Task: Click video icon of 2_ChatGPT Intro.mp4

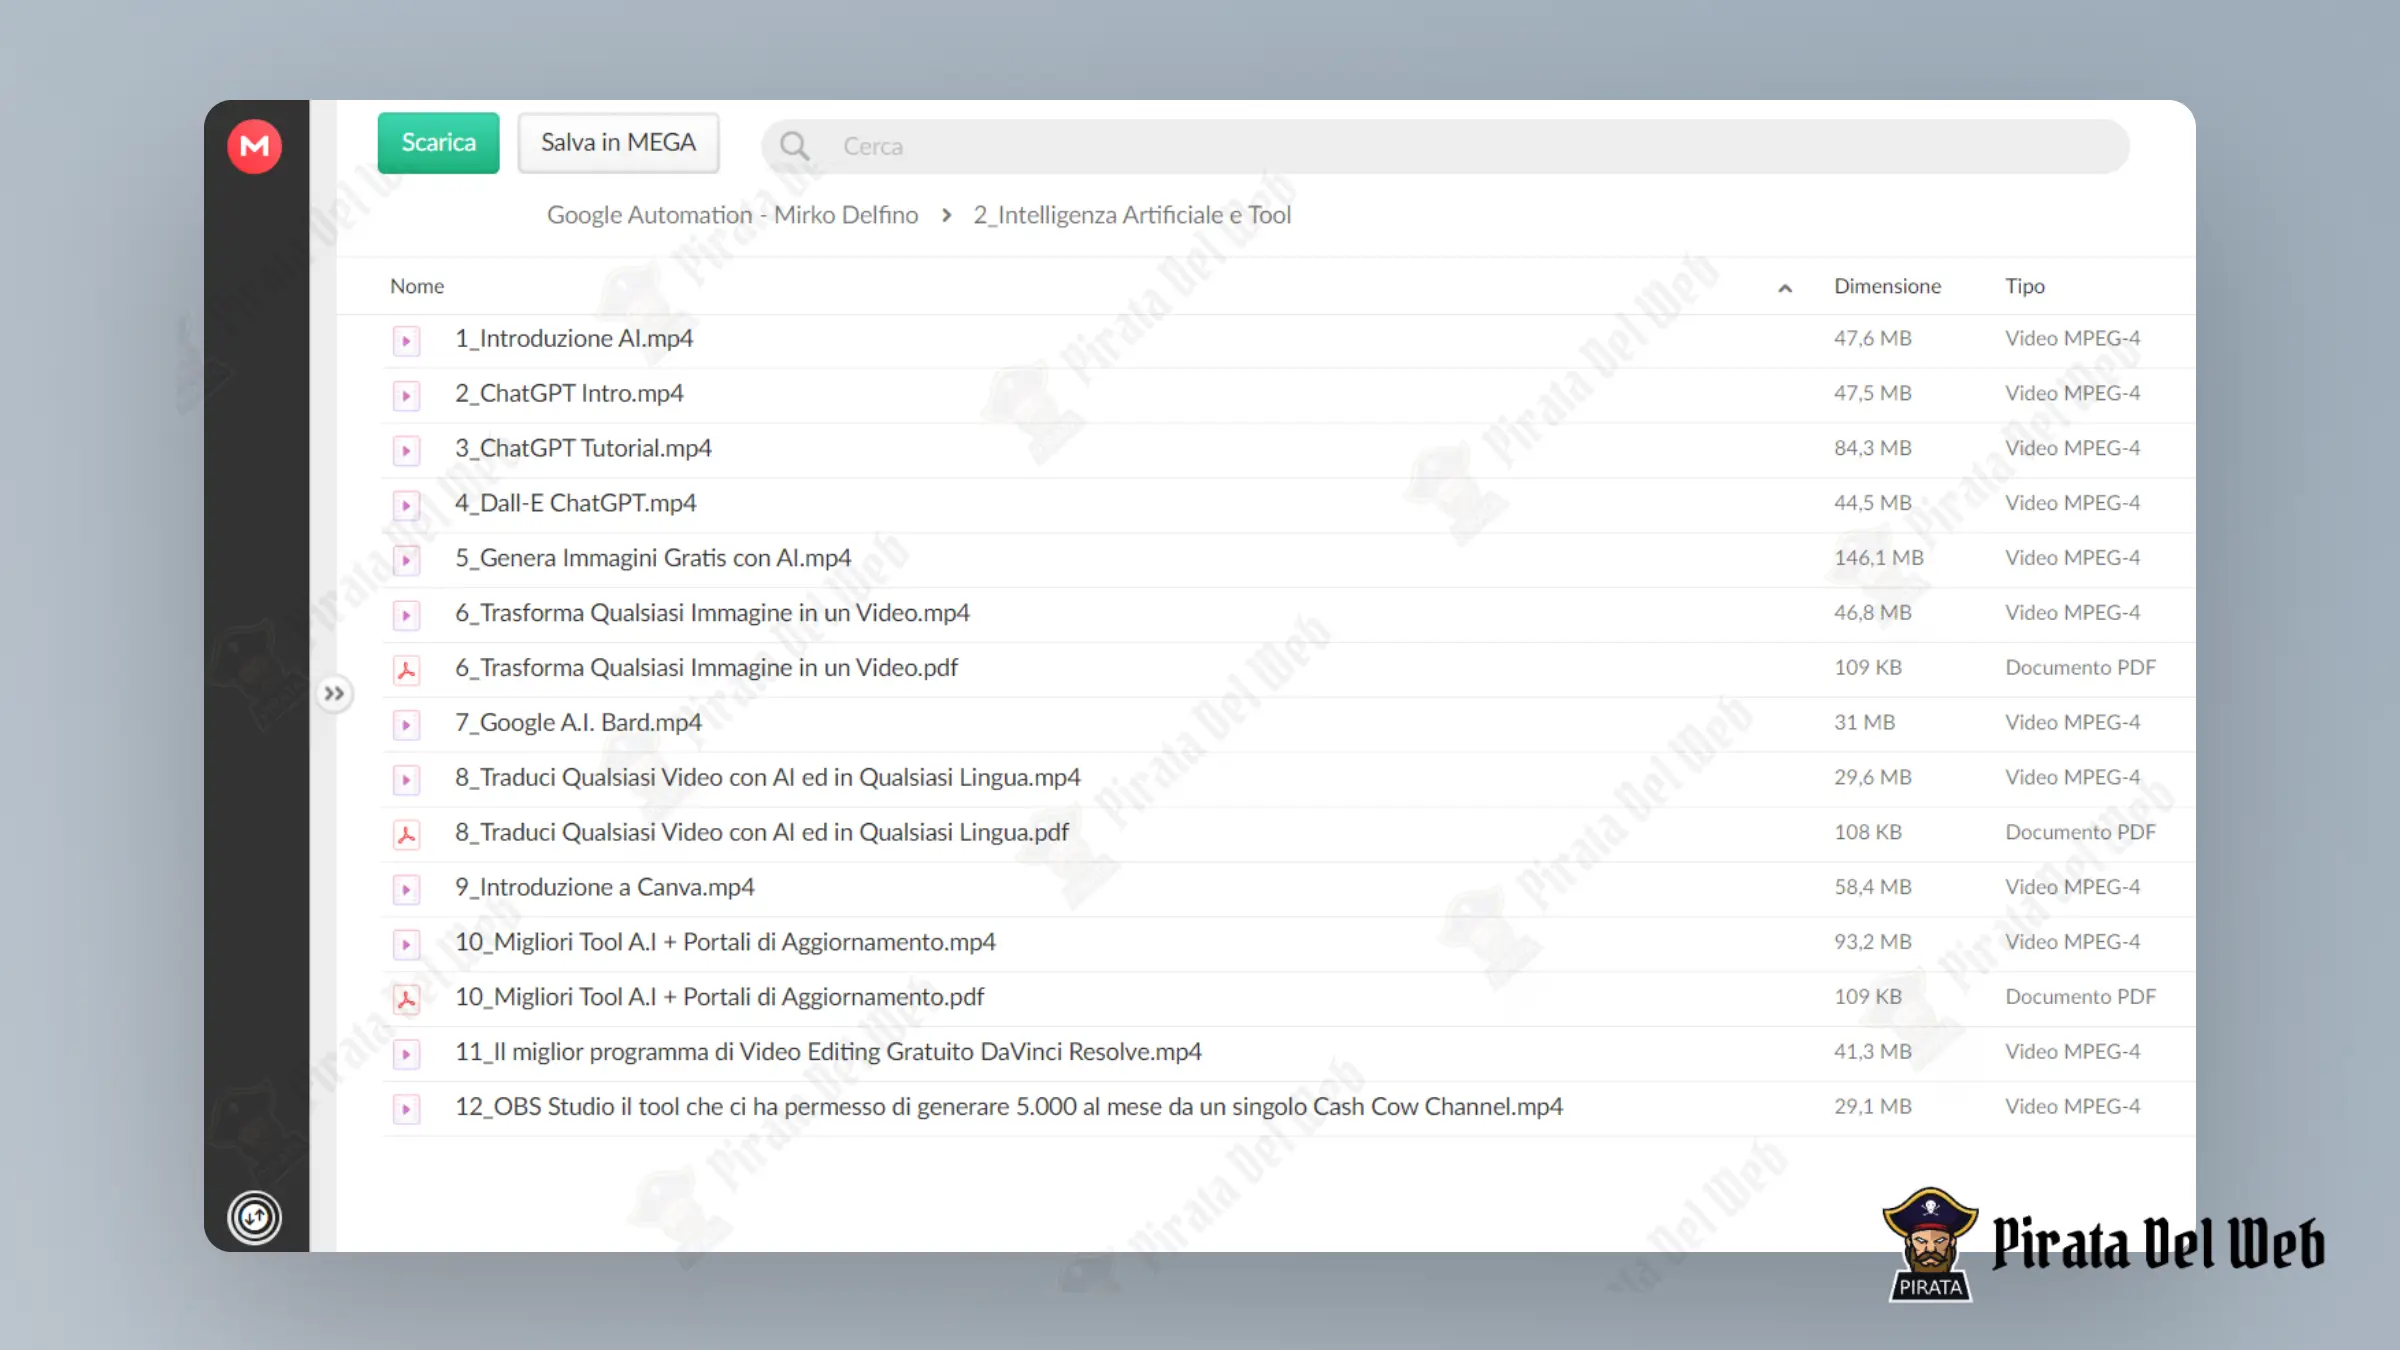Action: pyautogui.click(x=406, y=395)
